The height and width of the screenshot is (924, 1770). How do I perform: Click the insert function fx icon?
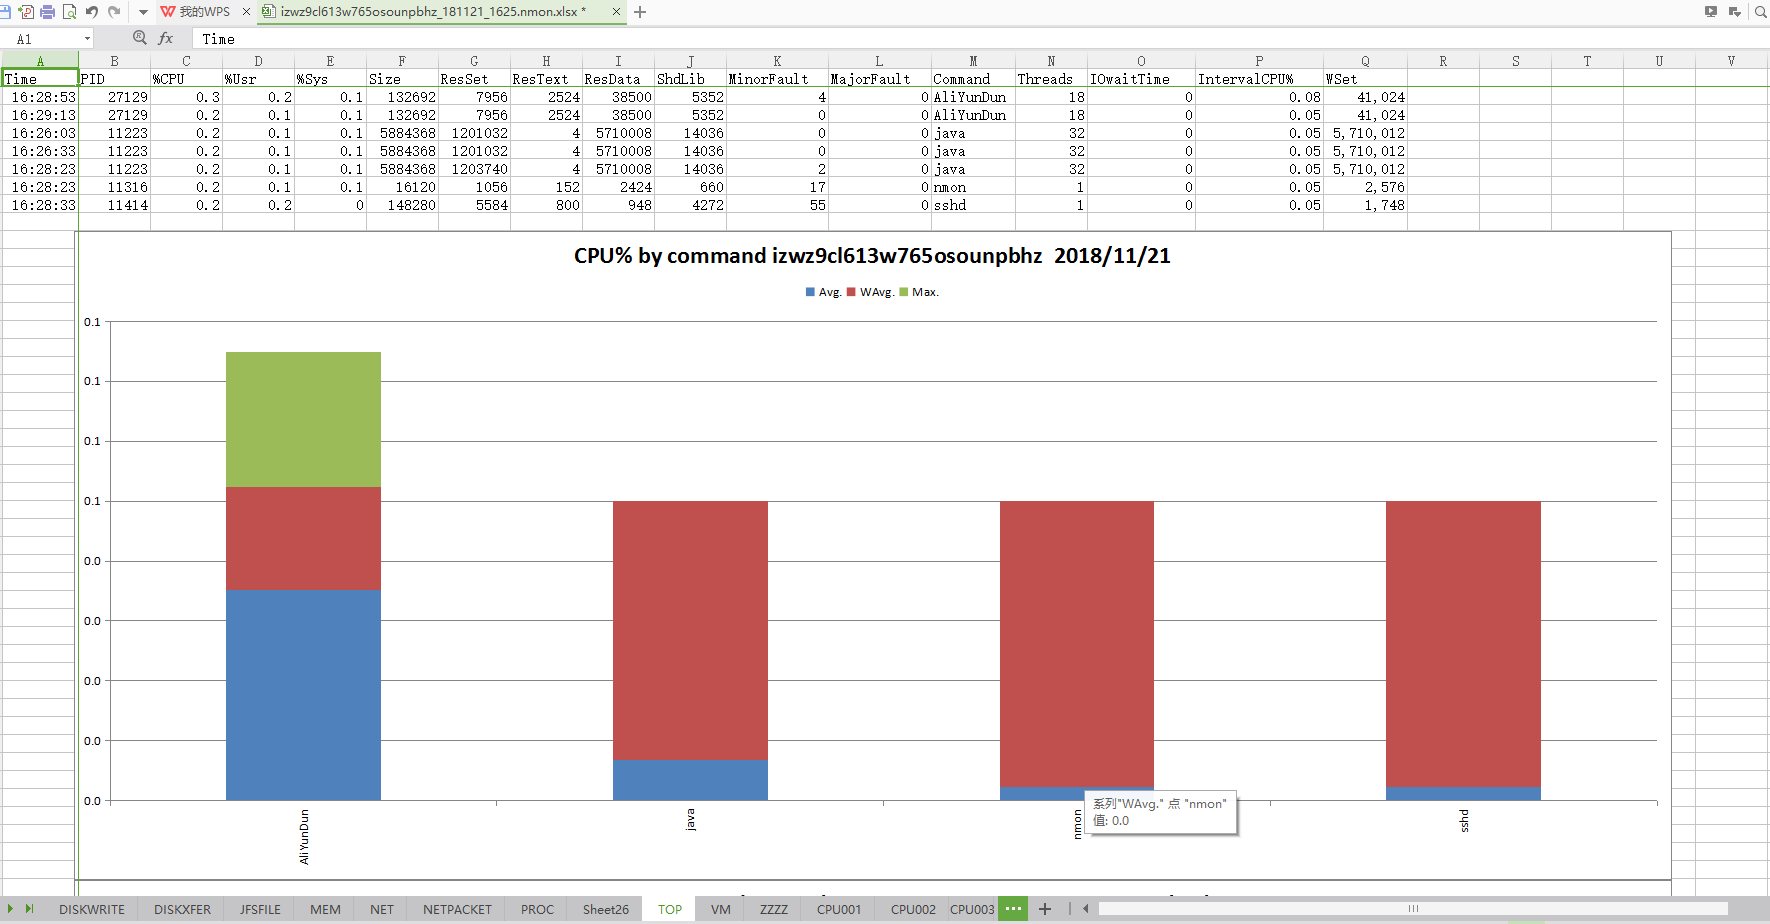[x=166, y=38]
